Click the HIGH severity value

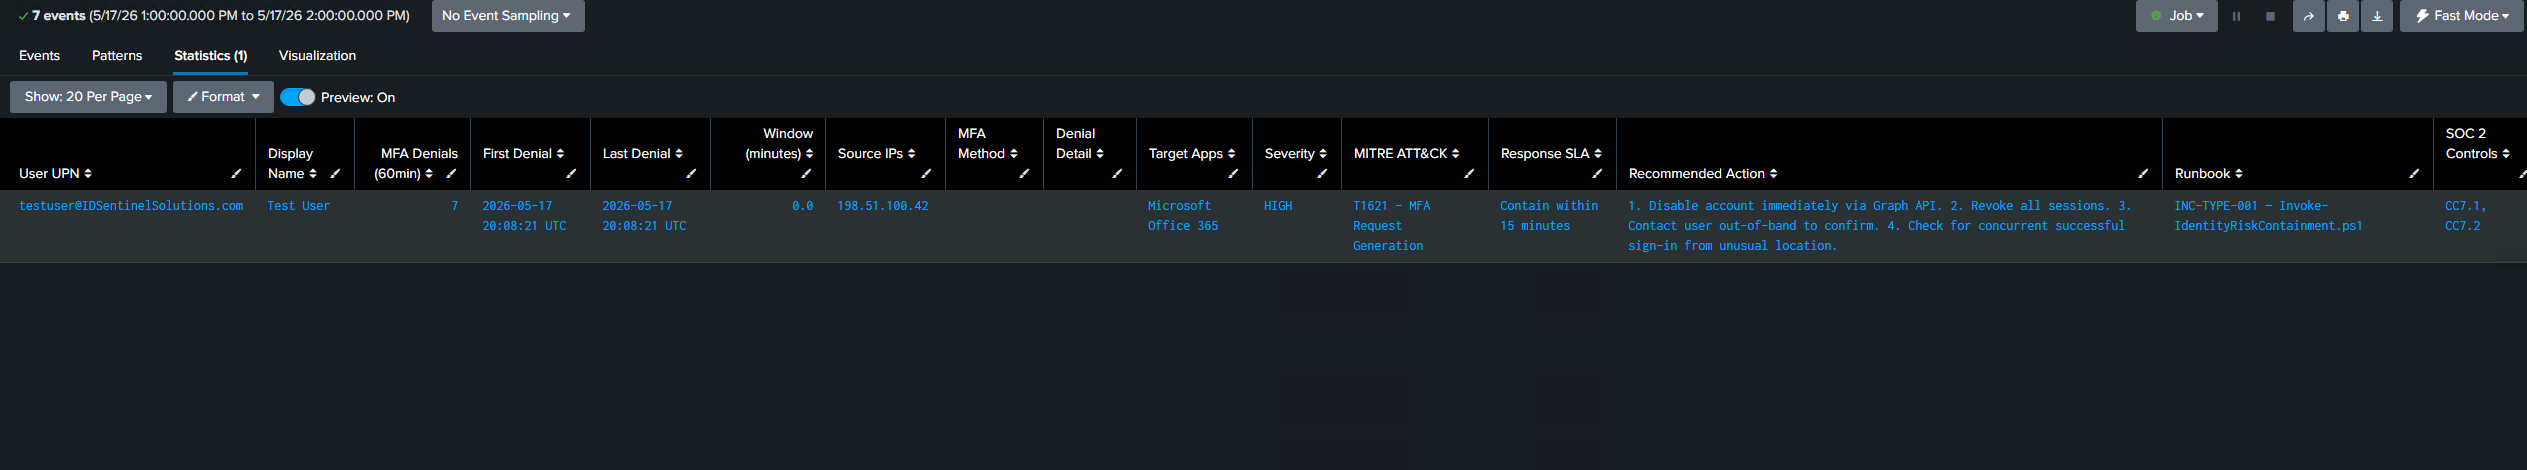pos(1278,206)
